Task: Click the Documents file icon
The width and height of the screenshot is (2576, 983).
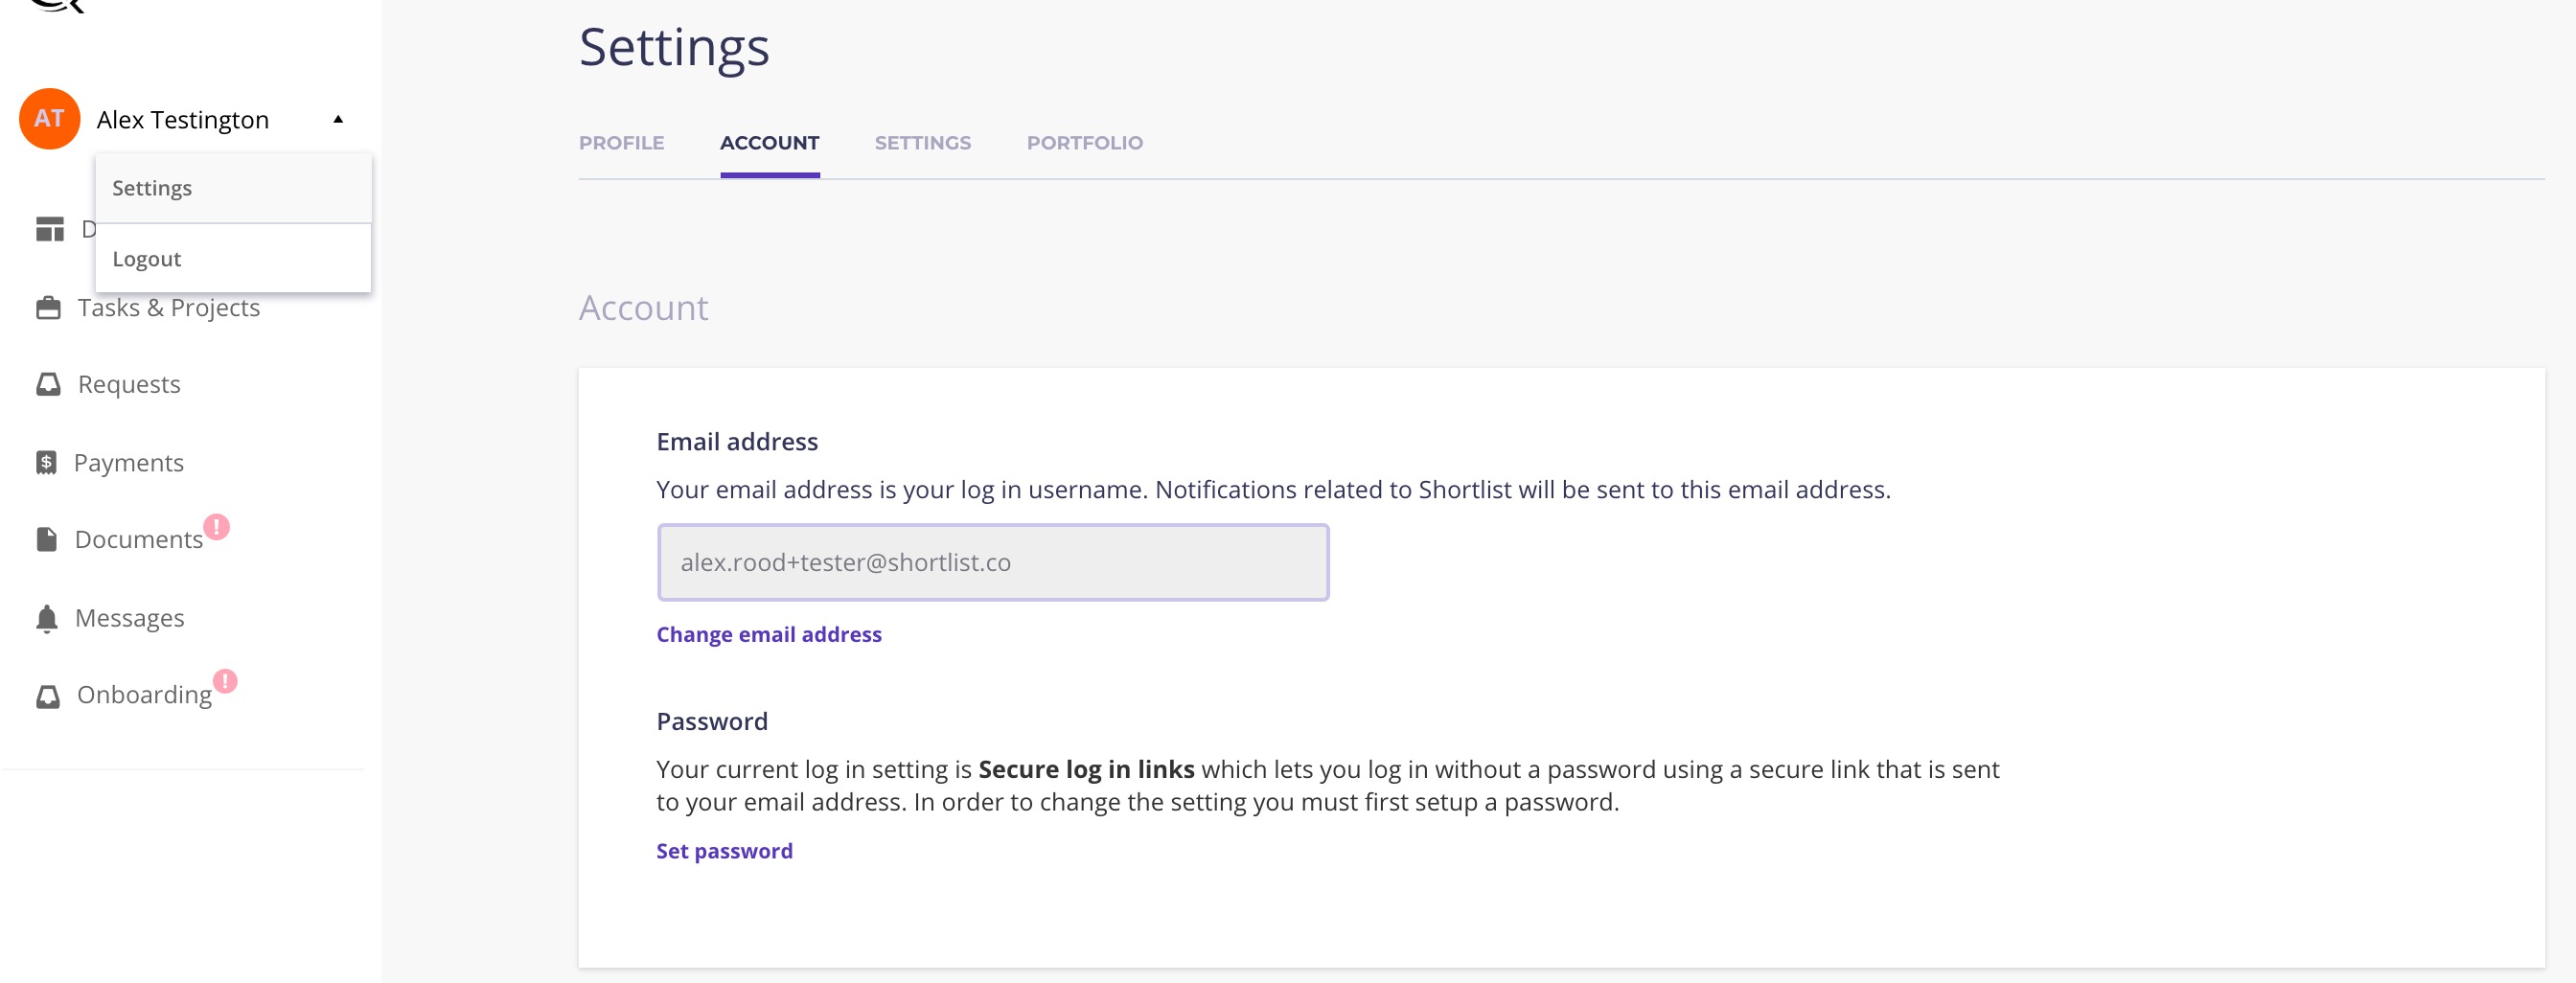Action: pyautogui.click(x=47, y=539)
